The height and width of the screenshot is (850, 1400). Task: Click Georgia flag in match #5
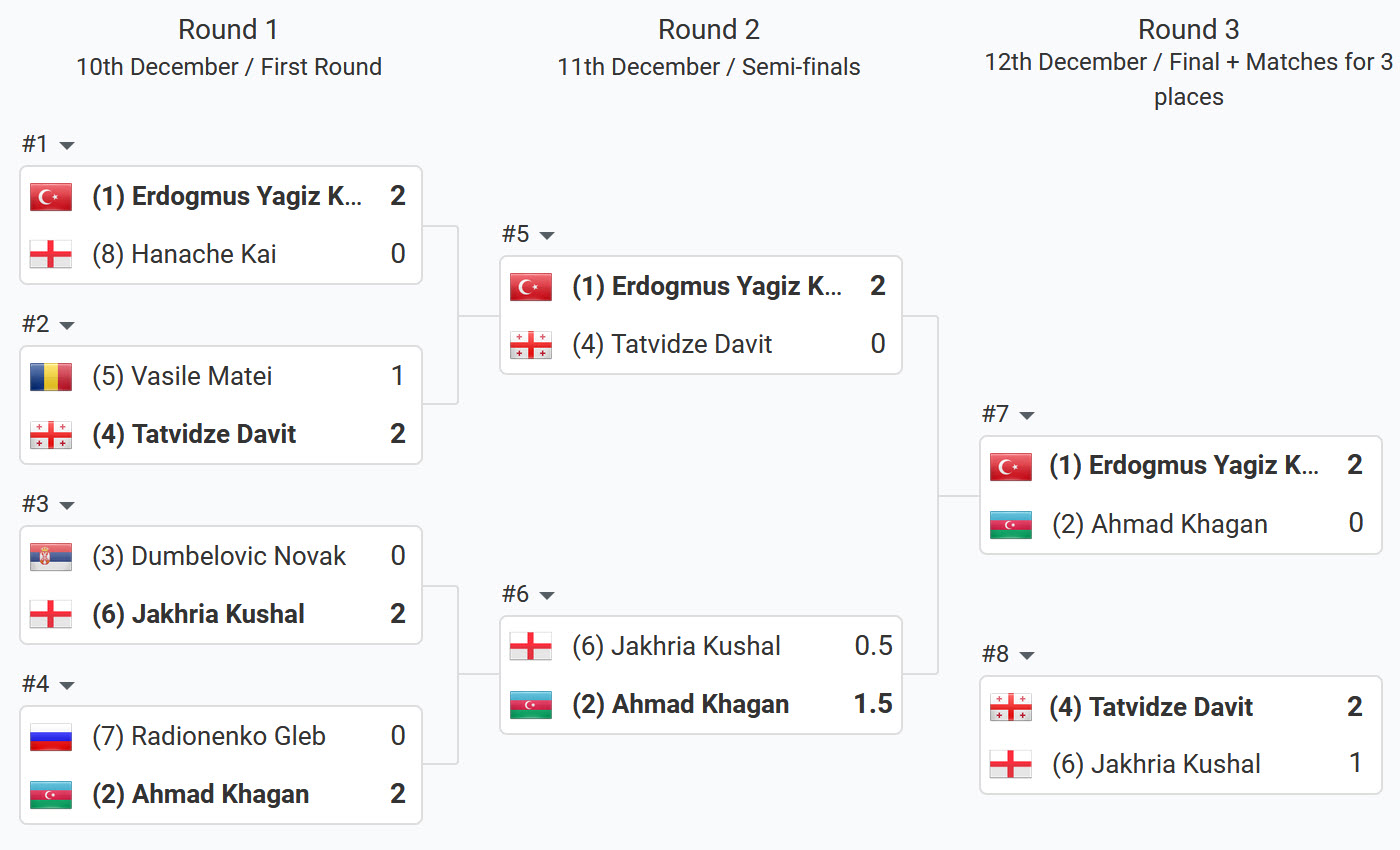[x=530, y=345]
